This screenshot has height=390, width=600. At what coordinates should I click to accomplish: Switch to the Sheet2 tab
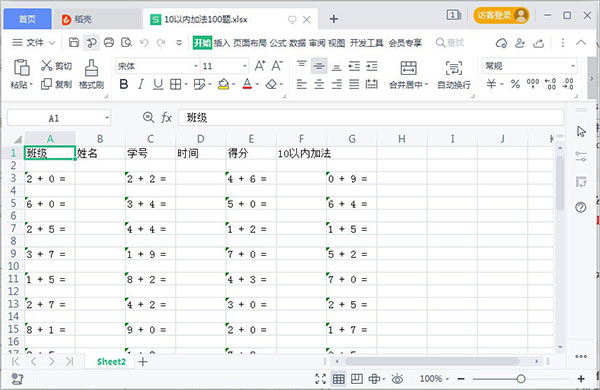tap(111, 362)
